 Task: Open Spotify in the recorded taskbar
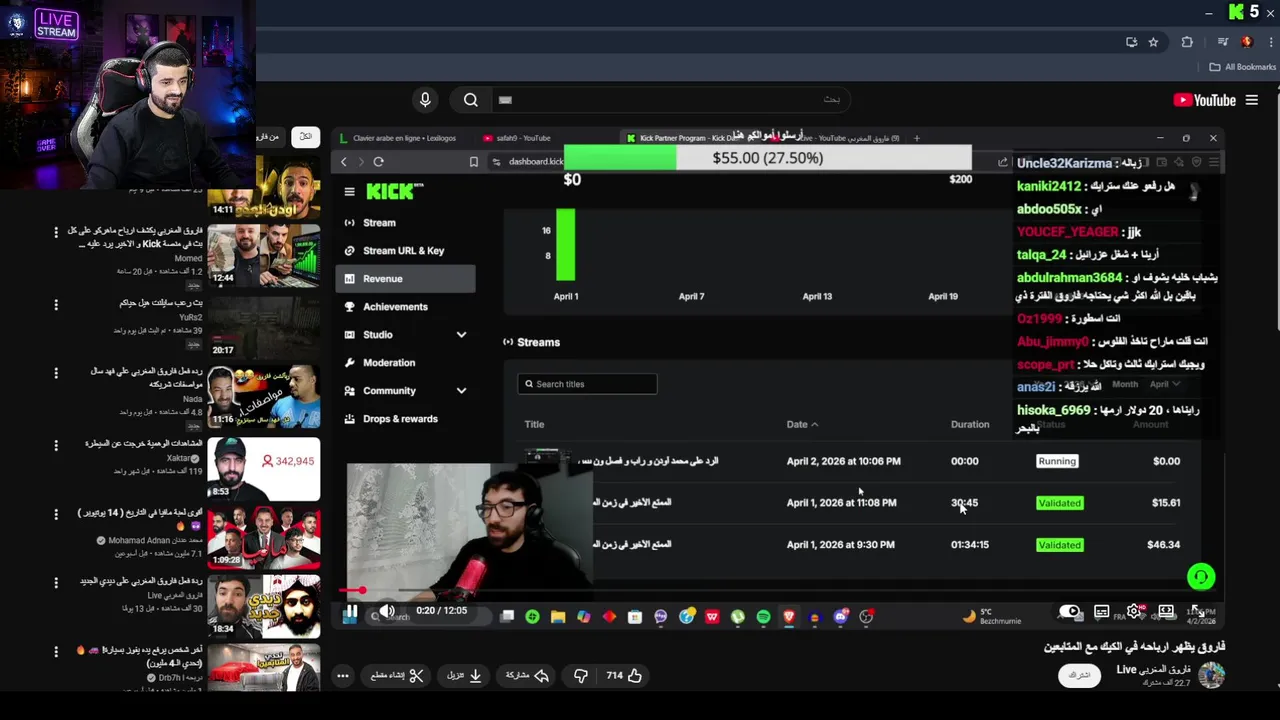pyautogui.click(x=763, y=617)
